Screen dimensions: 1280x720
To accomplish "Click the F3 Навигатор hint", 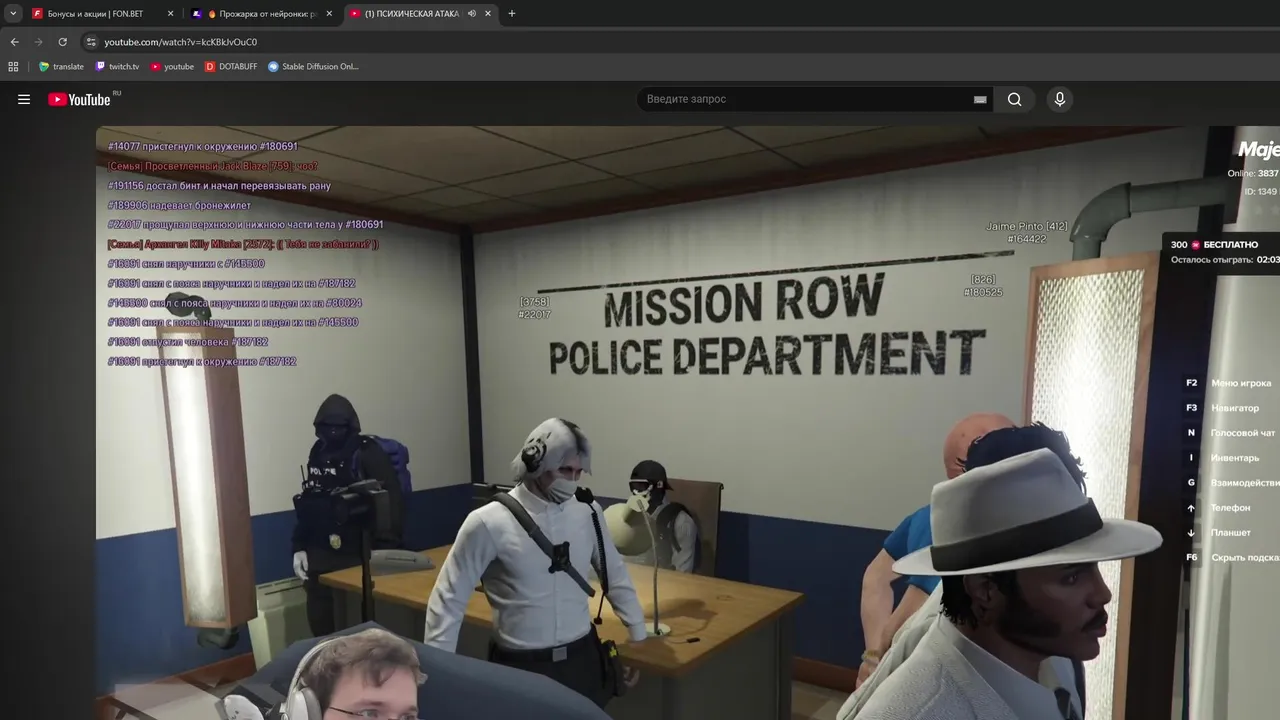I will point(1222,408).
